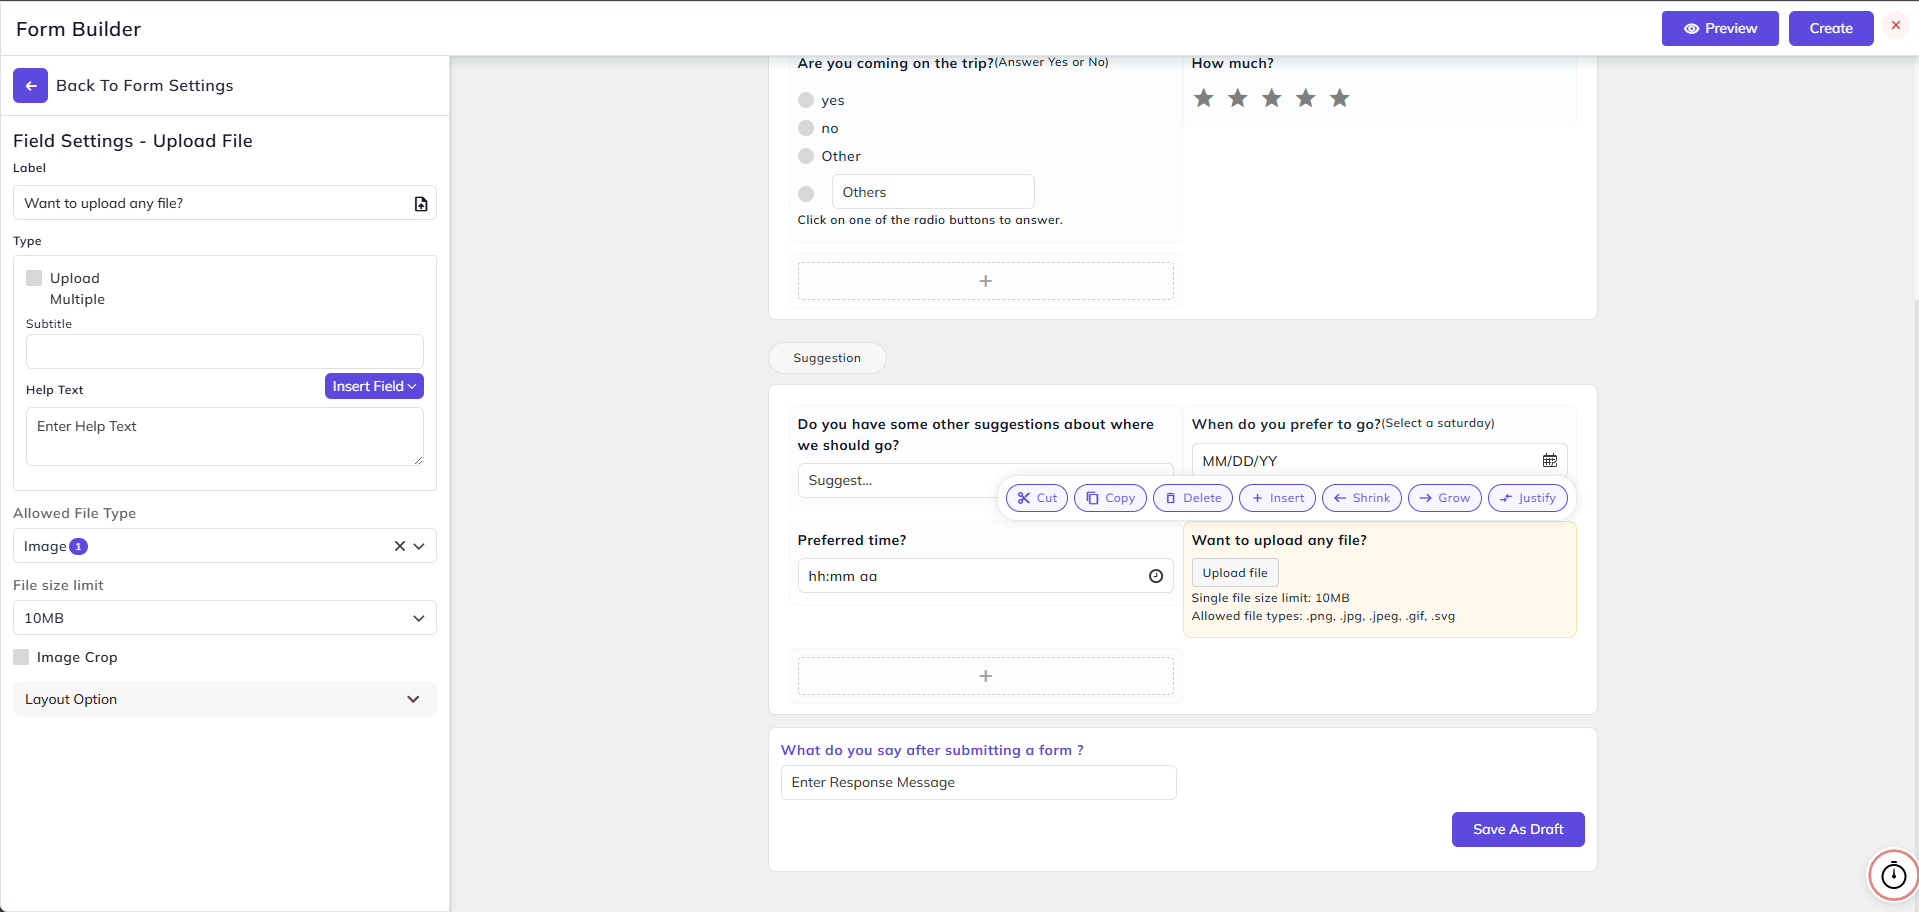
Task: Click the Help Text textarea
Action: (x=225, y=436)
